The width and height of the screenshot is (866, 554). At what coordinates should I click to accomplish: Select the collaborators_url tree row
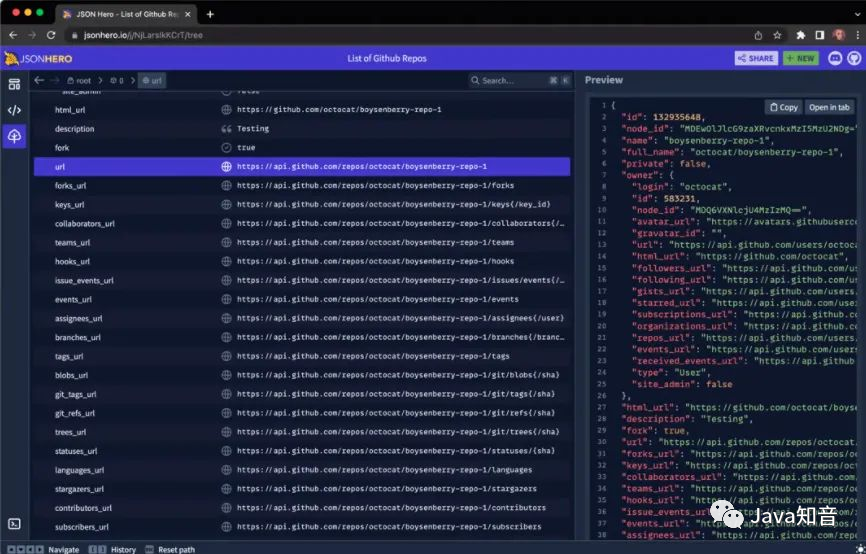tap(302, 223)
